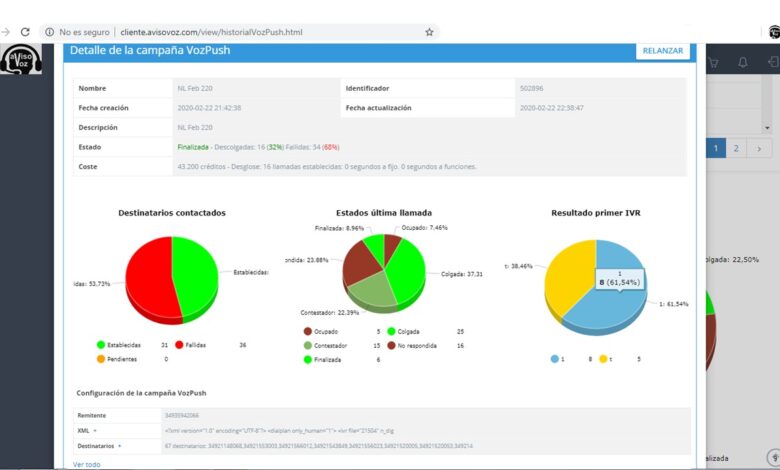Expand the Destinatarios row indicator
Screen dimensions: 780x470
pos(119,446)
